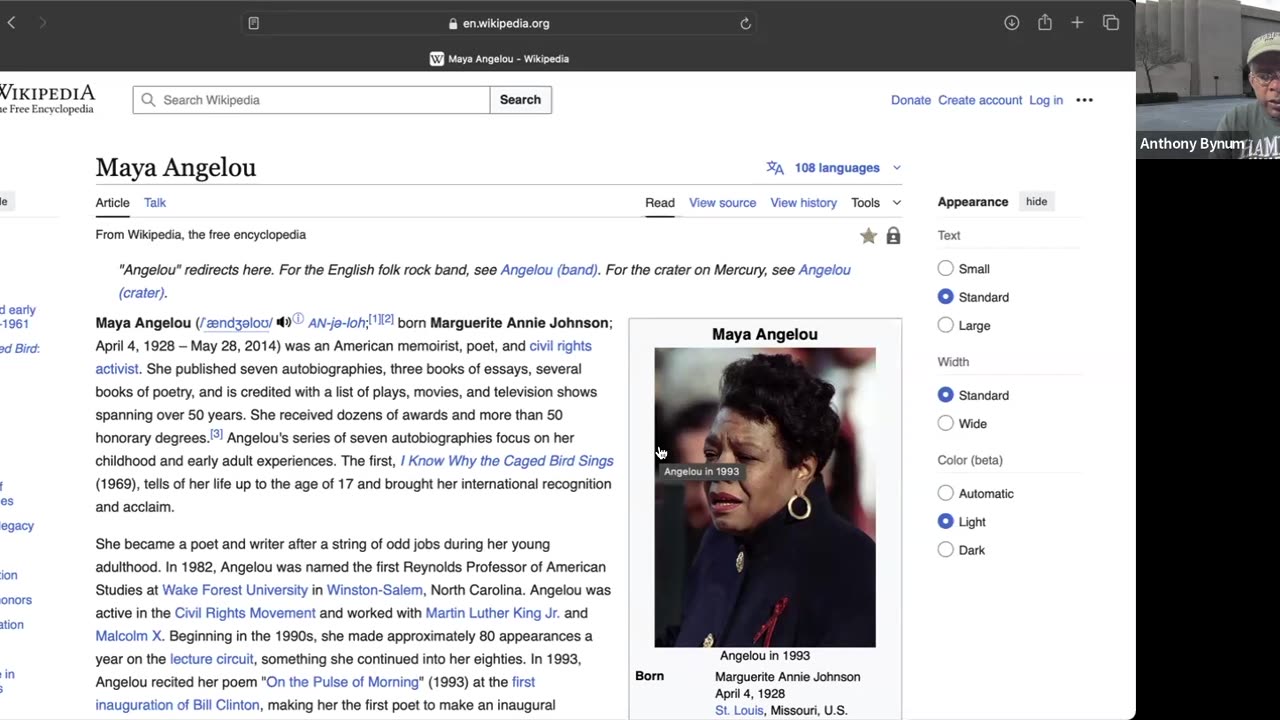Click the Create account link
Screen dimensions: 1280x720
point(980,100)
